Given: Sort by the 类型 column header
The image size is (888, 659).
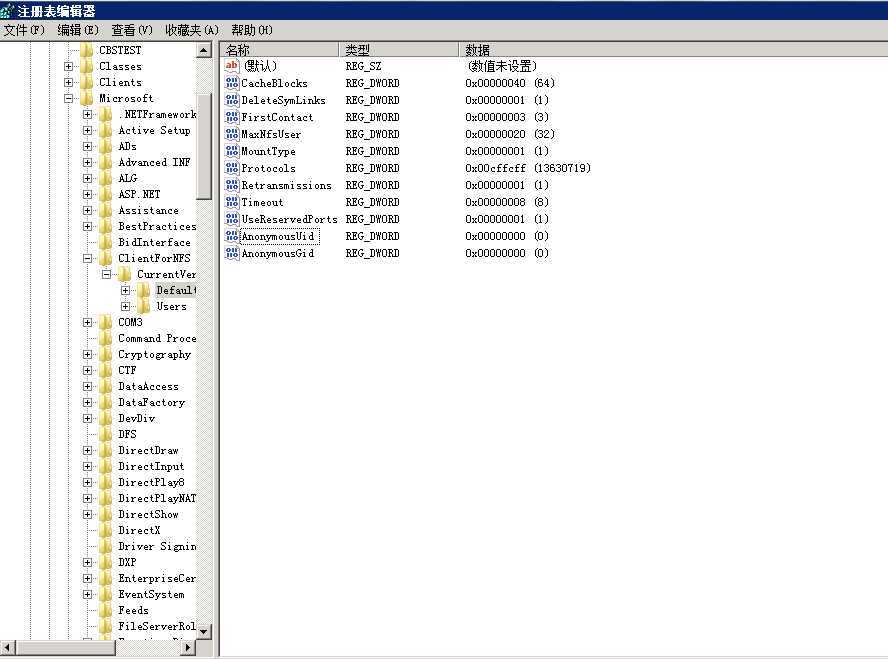Looking at the screenshot, I should coord(399,50).
